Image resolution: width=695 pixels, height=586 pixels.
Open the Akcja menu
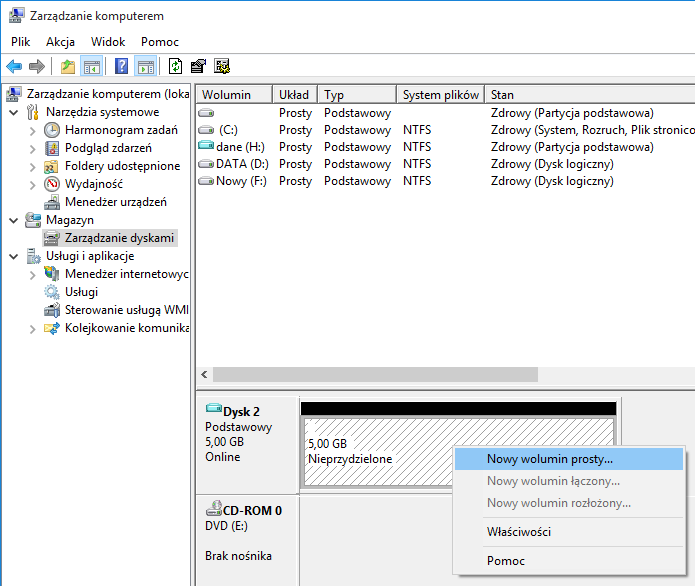pyautogui.click(x=60, y=42)
